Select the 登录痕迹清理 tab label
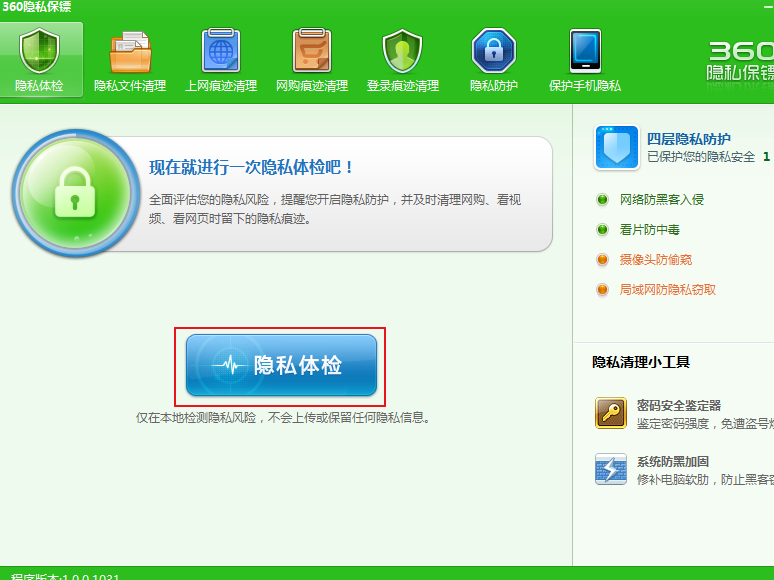 click(402, 86)
